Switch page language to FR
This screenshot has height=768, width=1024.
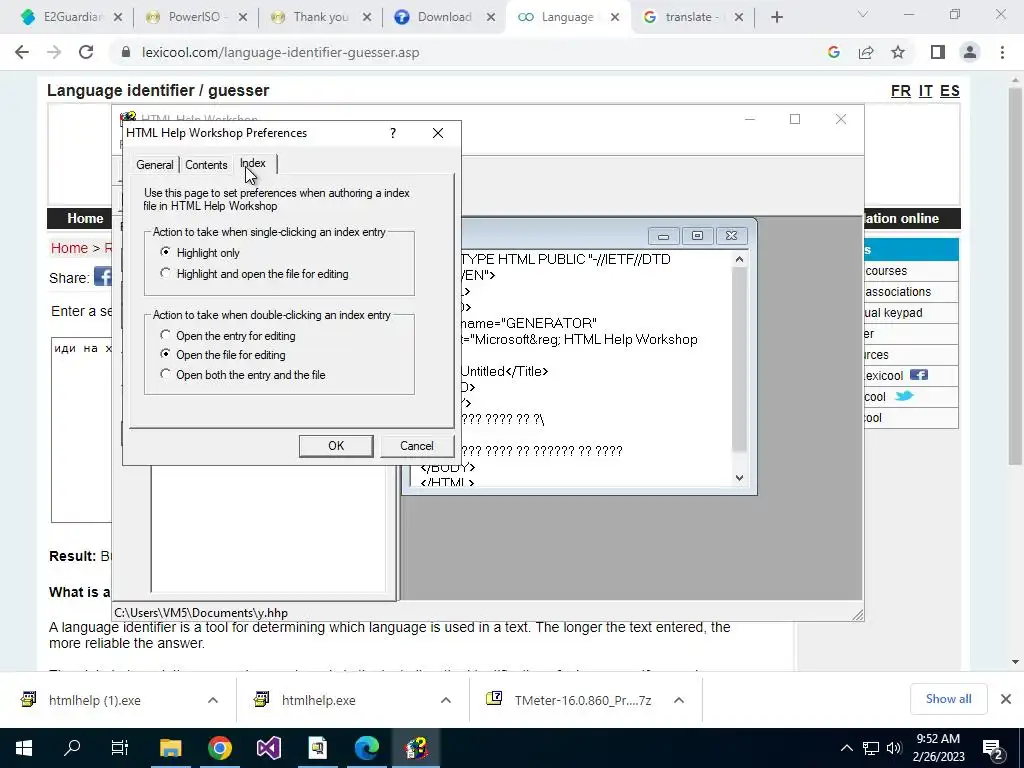[x=901, y=91]
